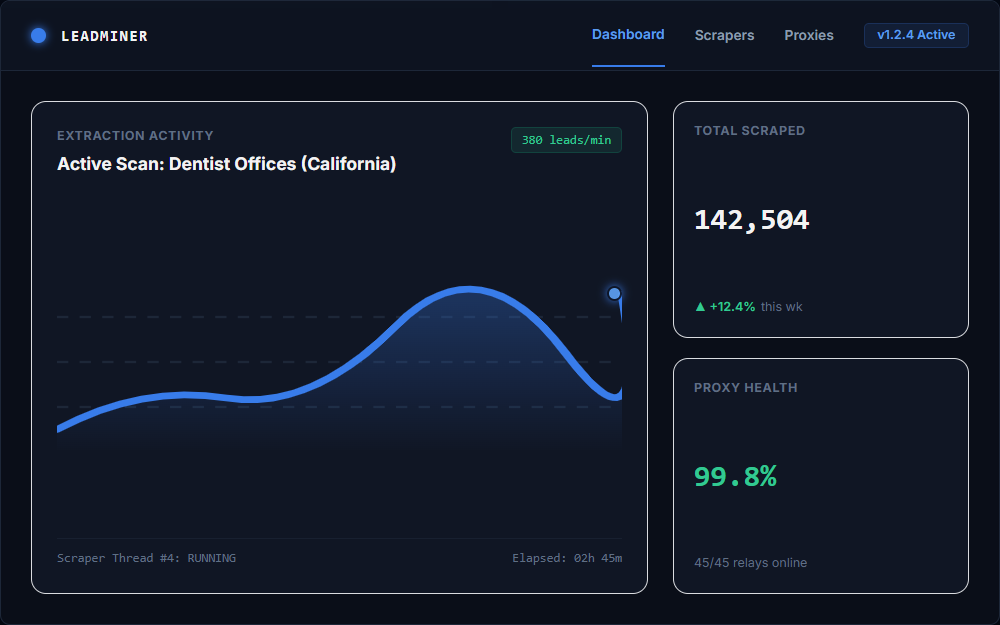
Task: Click the glowing data point on chart
Action: click(x=614, y=293)
